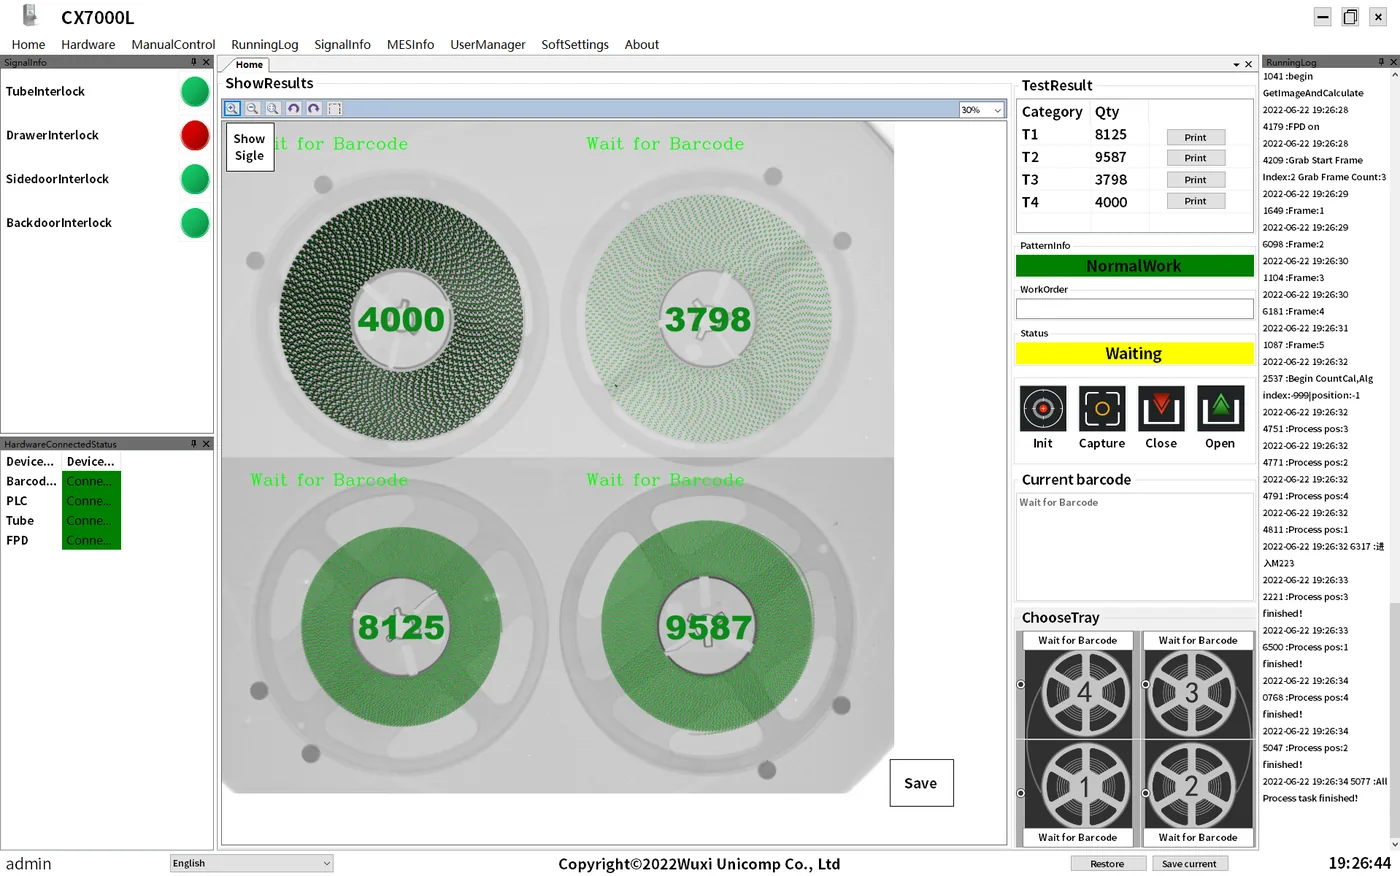The width and height of the screenshot is (1400, 876).
Task: Select radio button beside tray 2
Action: click(1146, 793)
